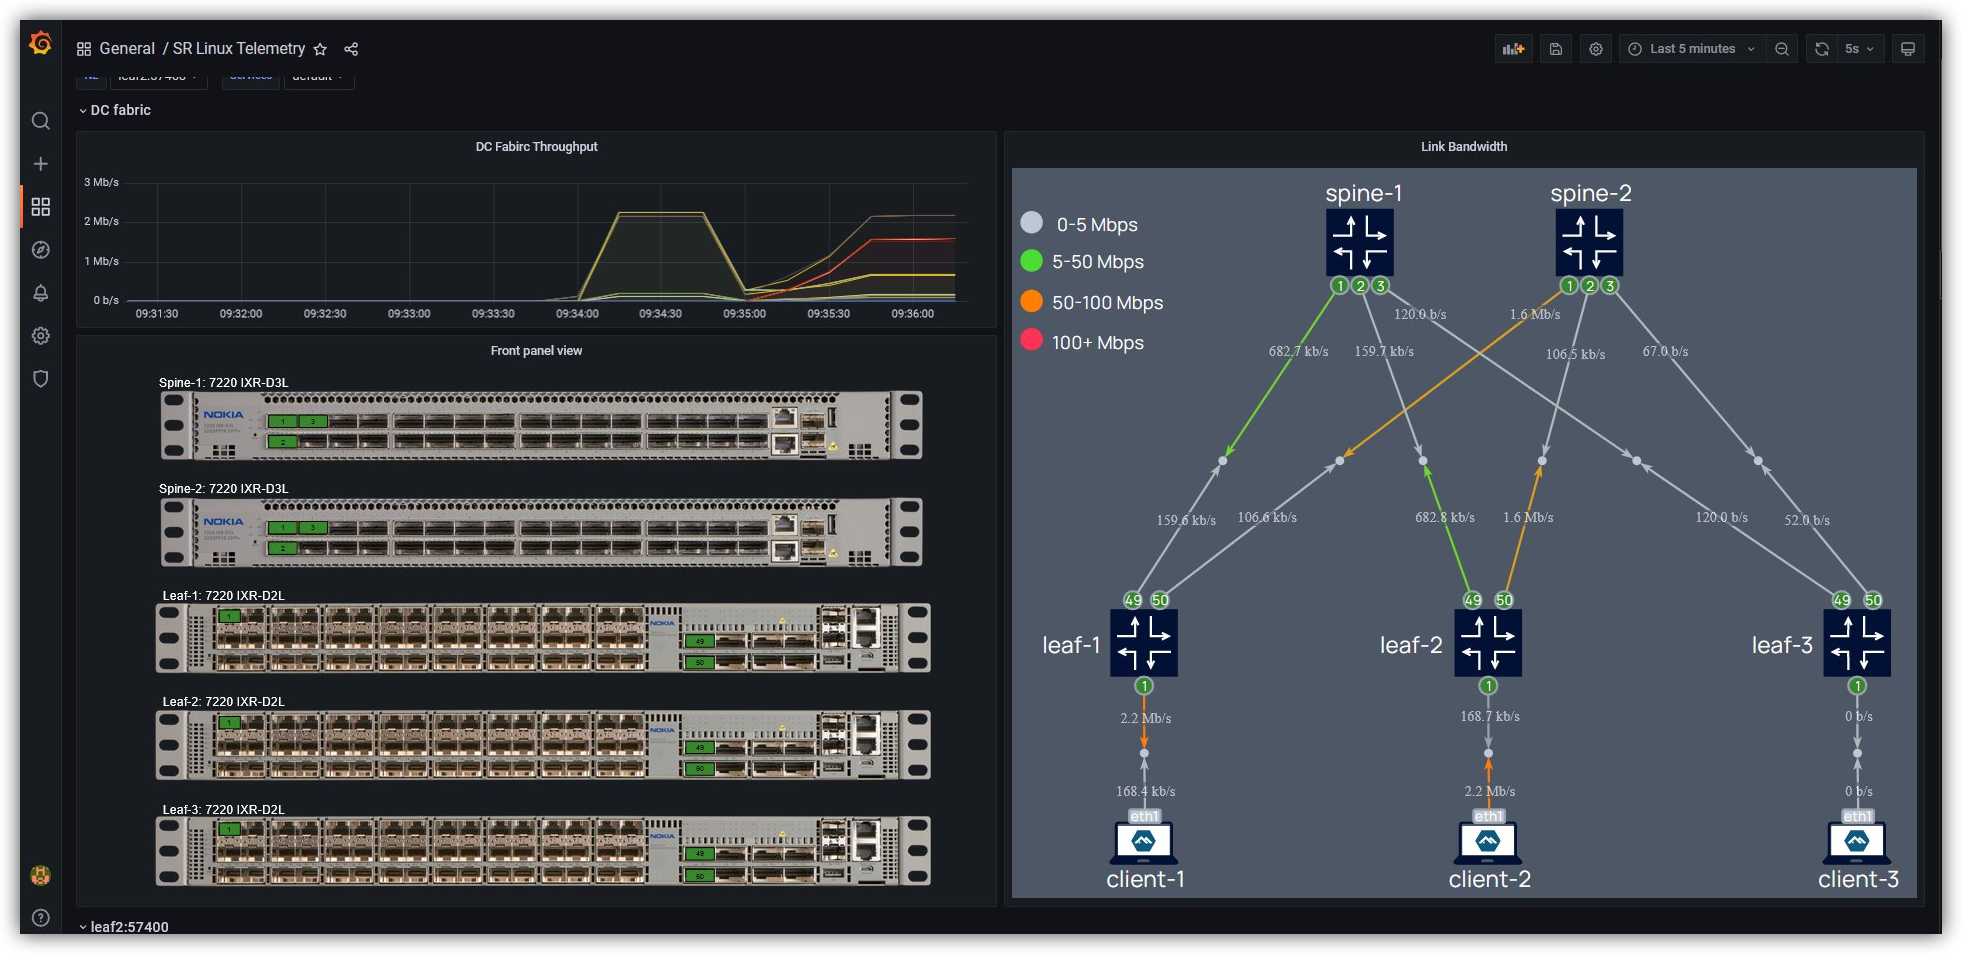This screenshot has width=1962, height=954.
Task: Click the "3 Mb/s" y-axis label
Action: click(101, 182)
